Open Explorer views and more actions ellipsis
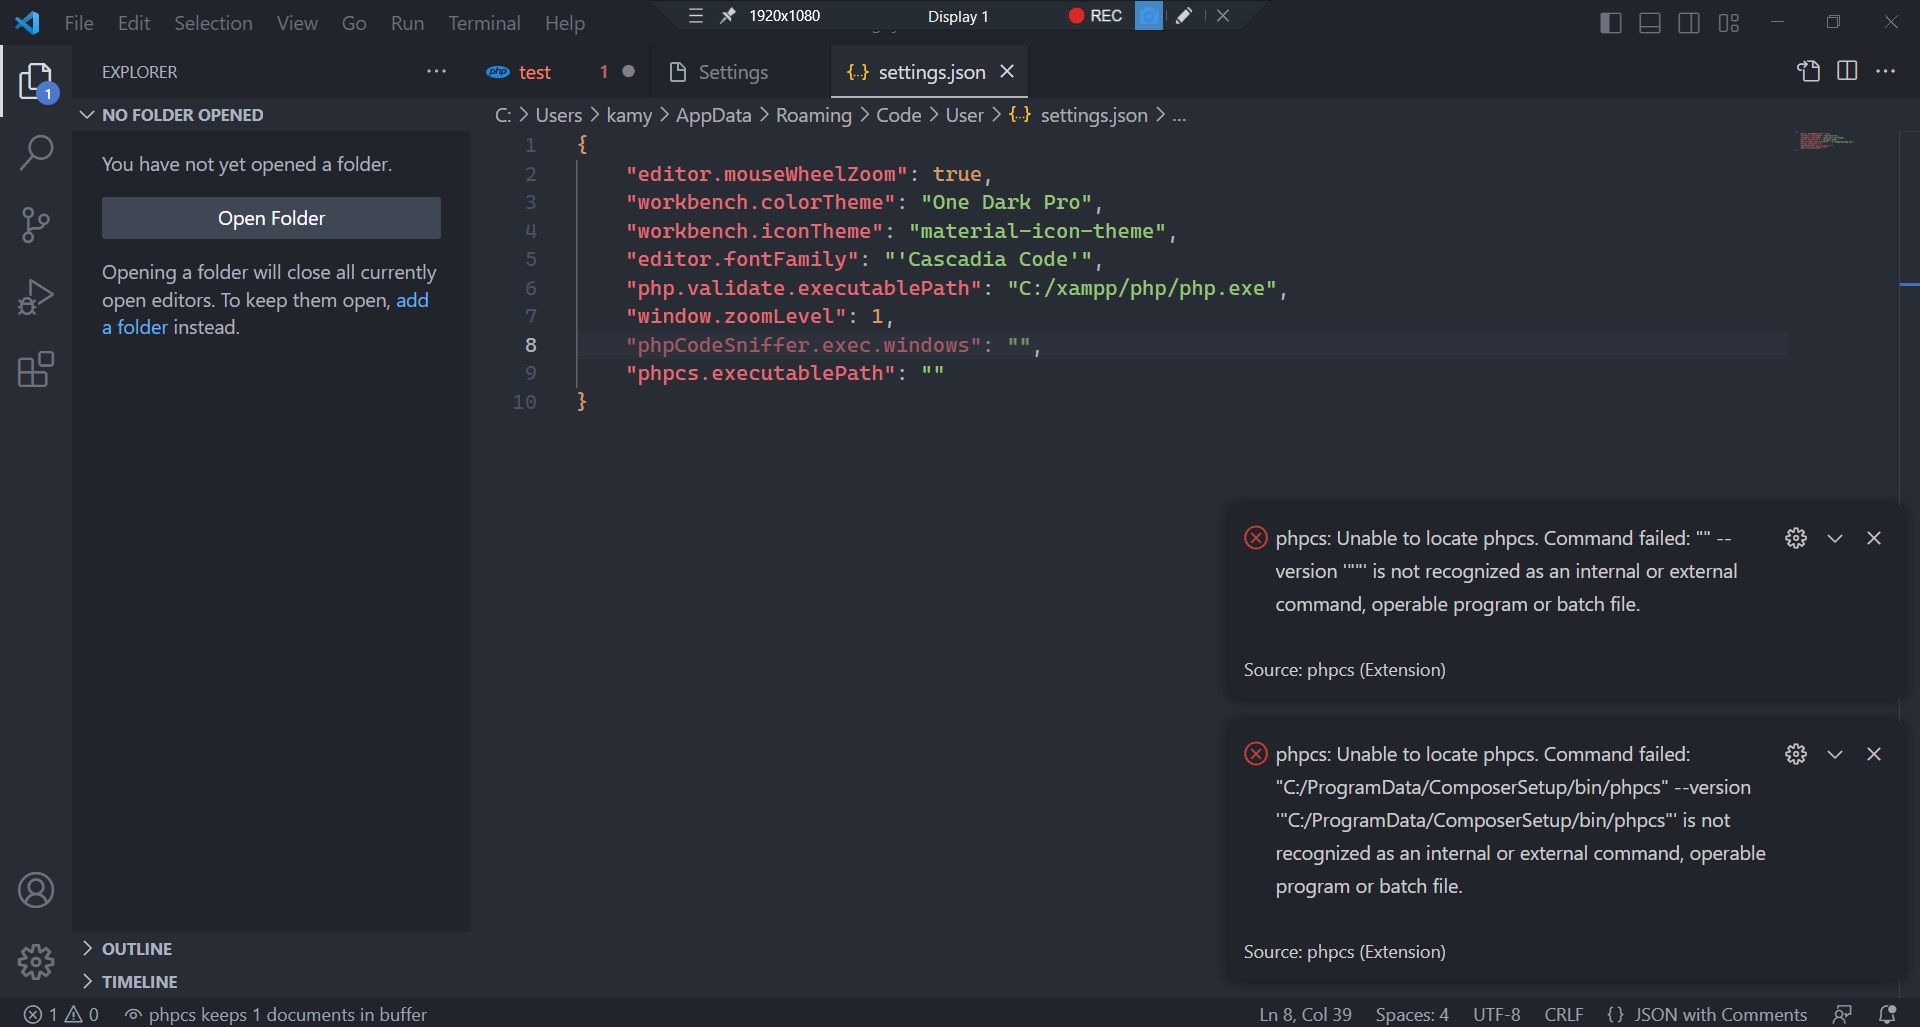 pos(436,71)
